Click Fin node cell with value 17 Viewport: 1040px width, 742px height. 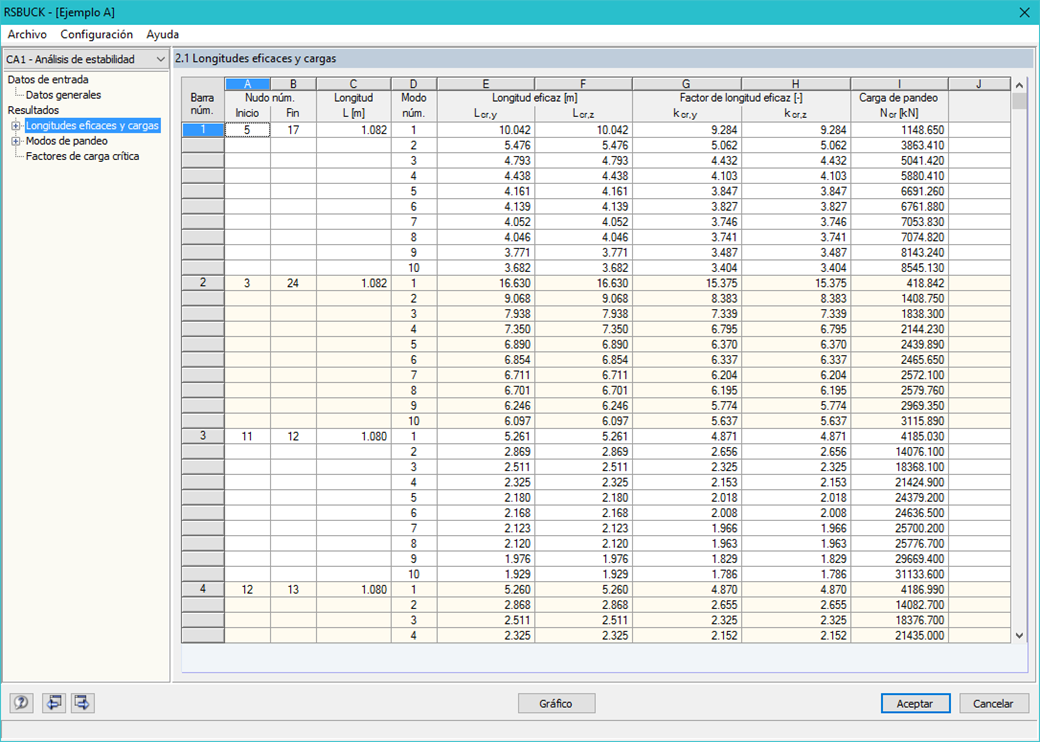click(293, 130)
